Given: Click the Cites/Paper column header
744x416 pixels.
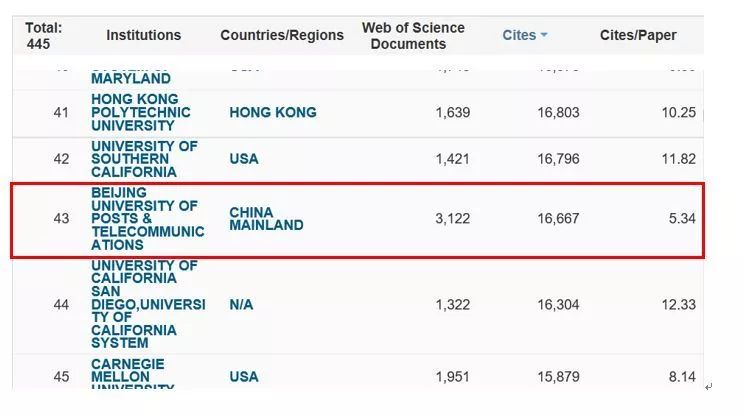Looking at the screenshot, I should coord(638,35).
